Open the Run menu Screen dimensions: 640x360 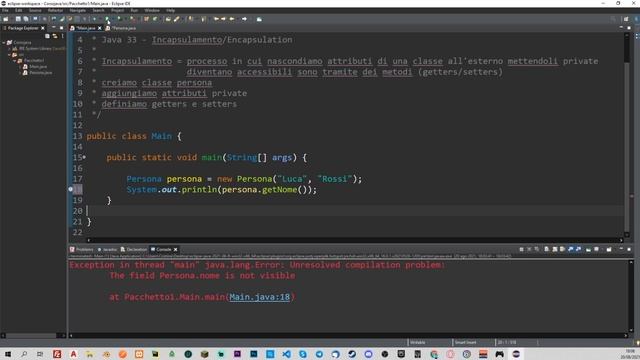click(x=134, y=10)
